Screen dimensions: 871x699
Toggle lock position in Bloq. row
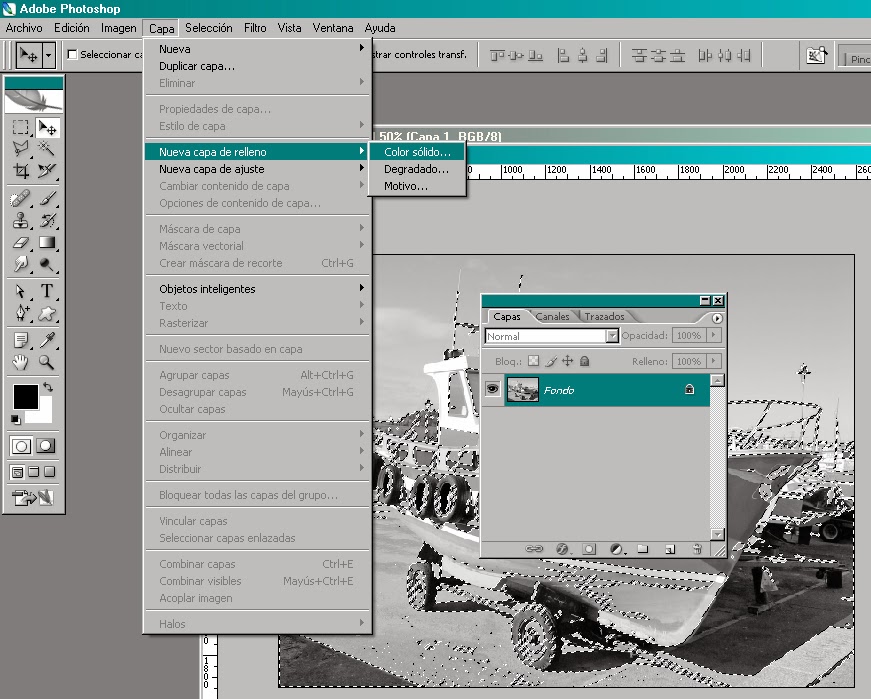(x=567, y=361)
